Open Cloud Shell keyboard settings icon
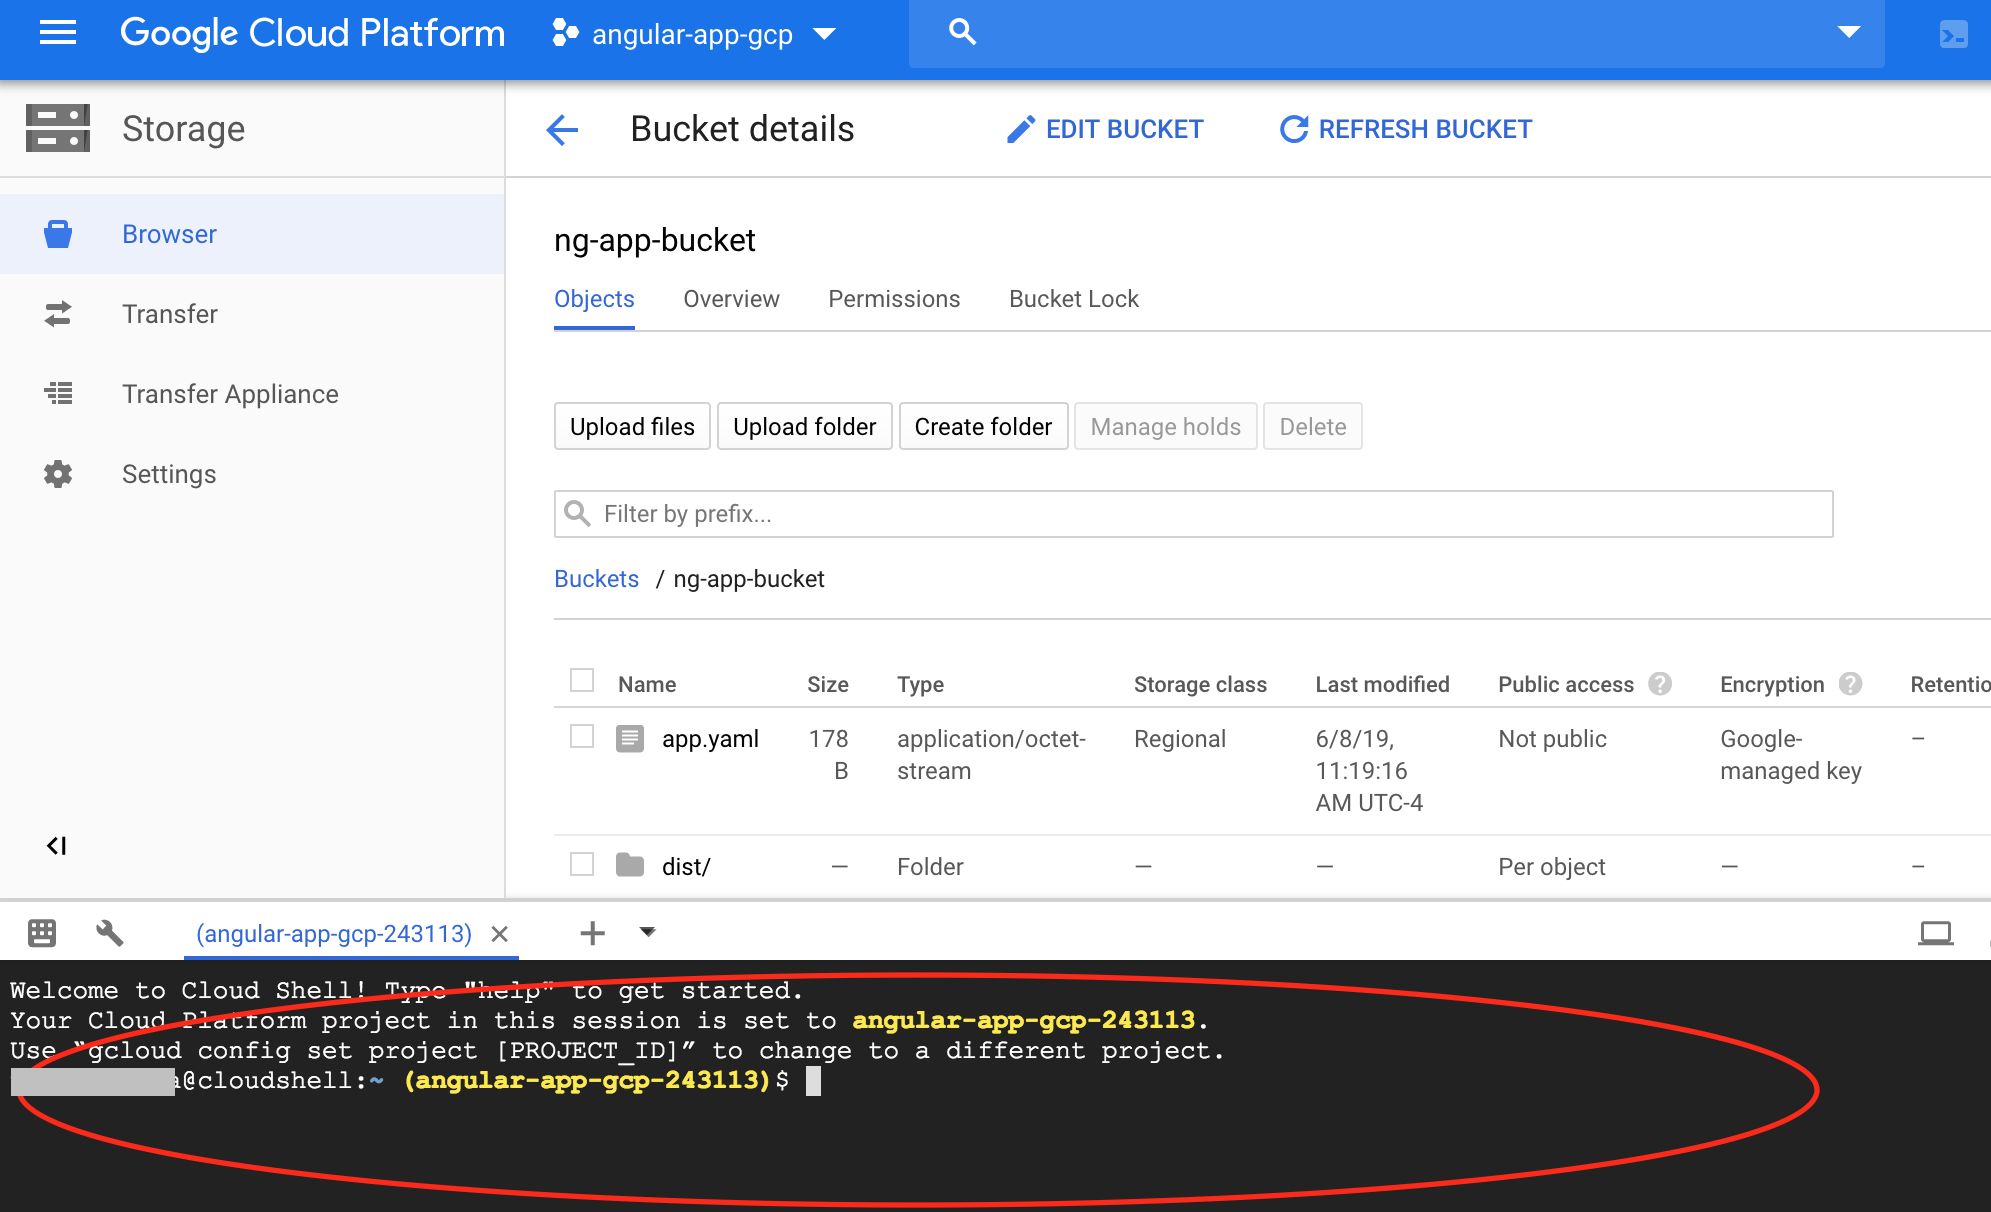This screenshot has width=1991, height=1212. 42,933
